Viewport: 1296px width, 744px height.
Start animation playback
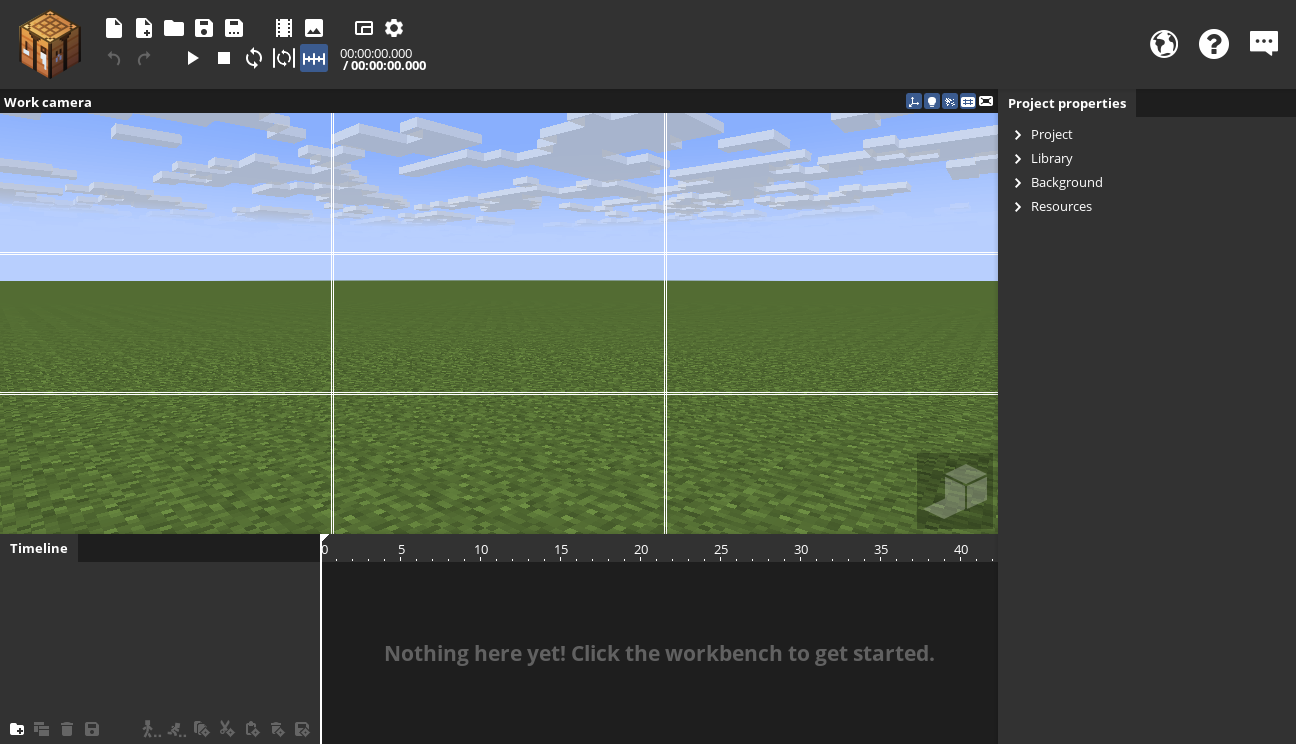[193, 58]
